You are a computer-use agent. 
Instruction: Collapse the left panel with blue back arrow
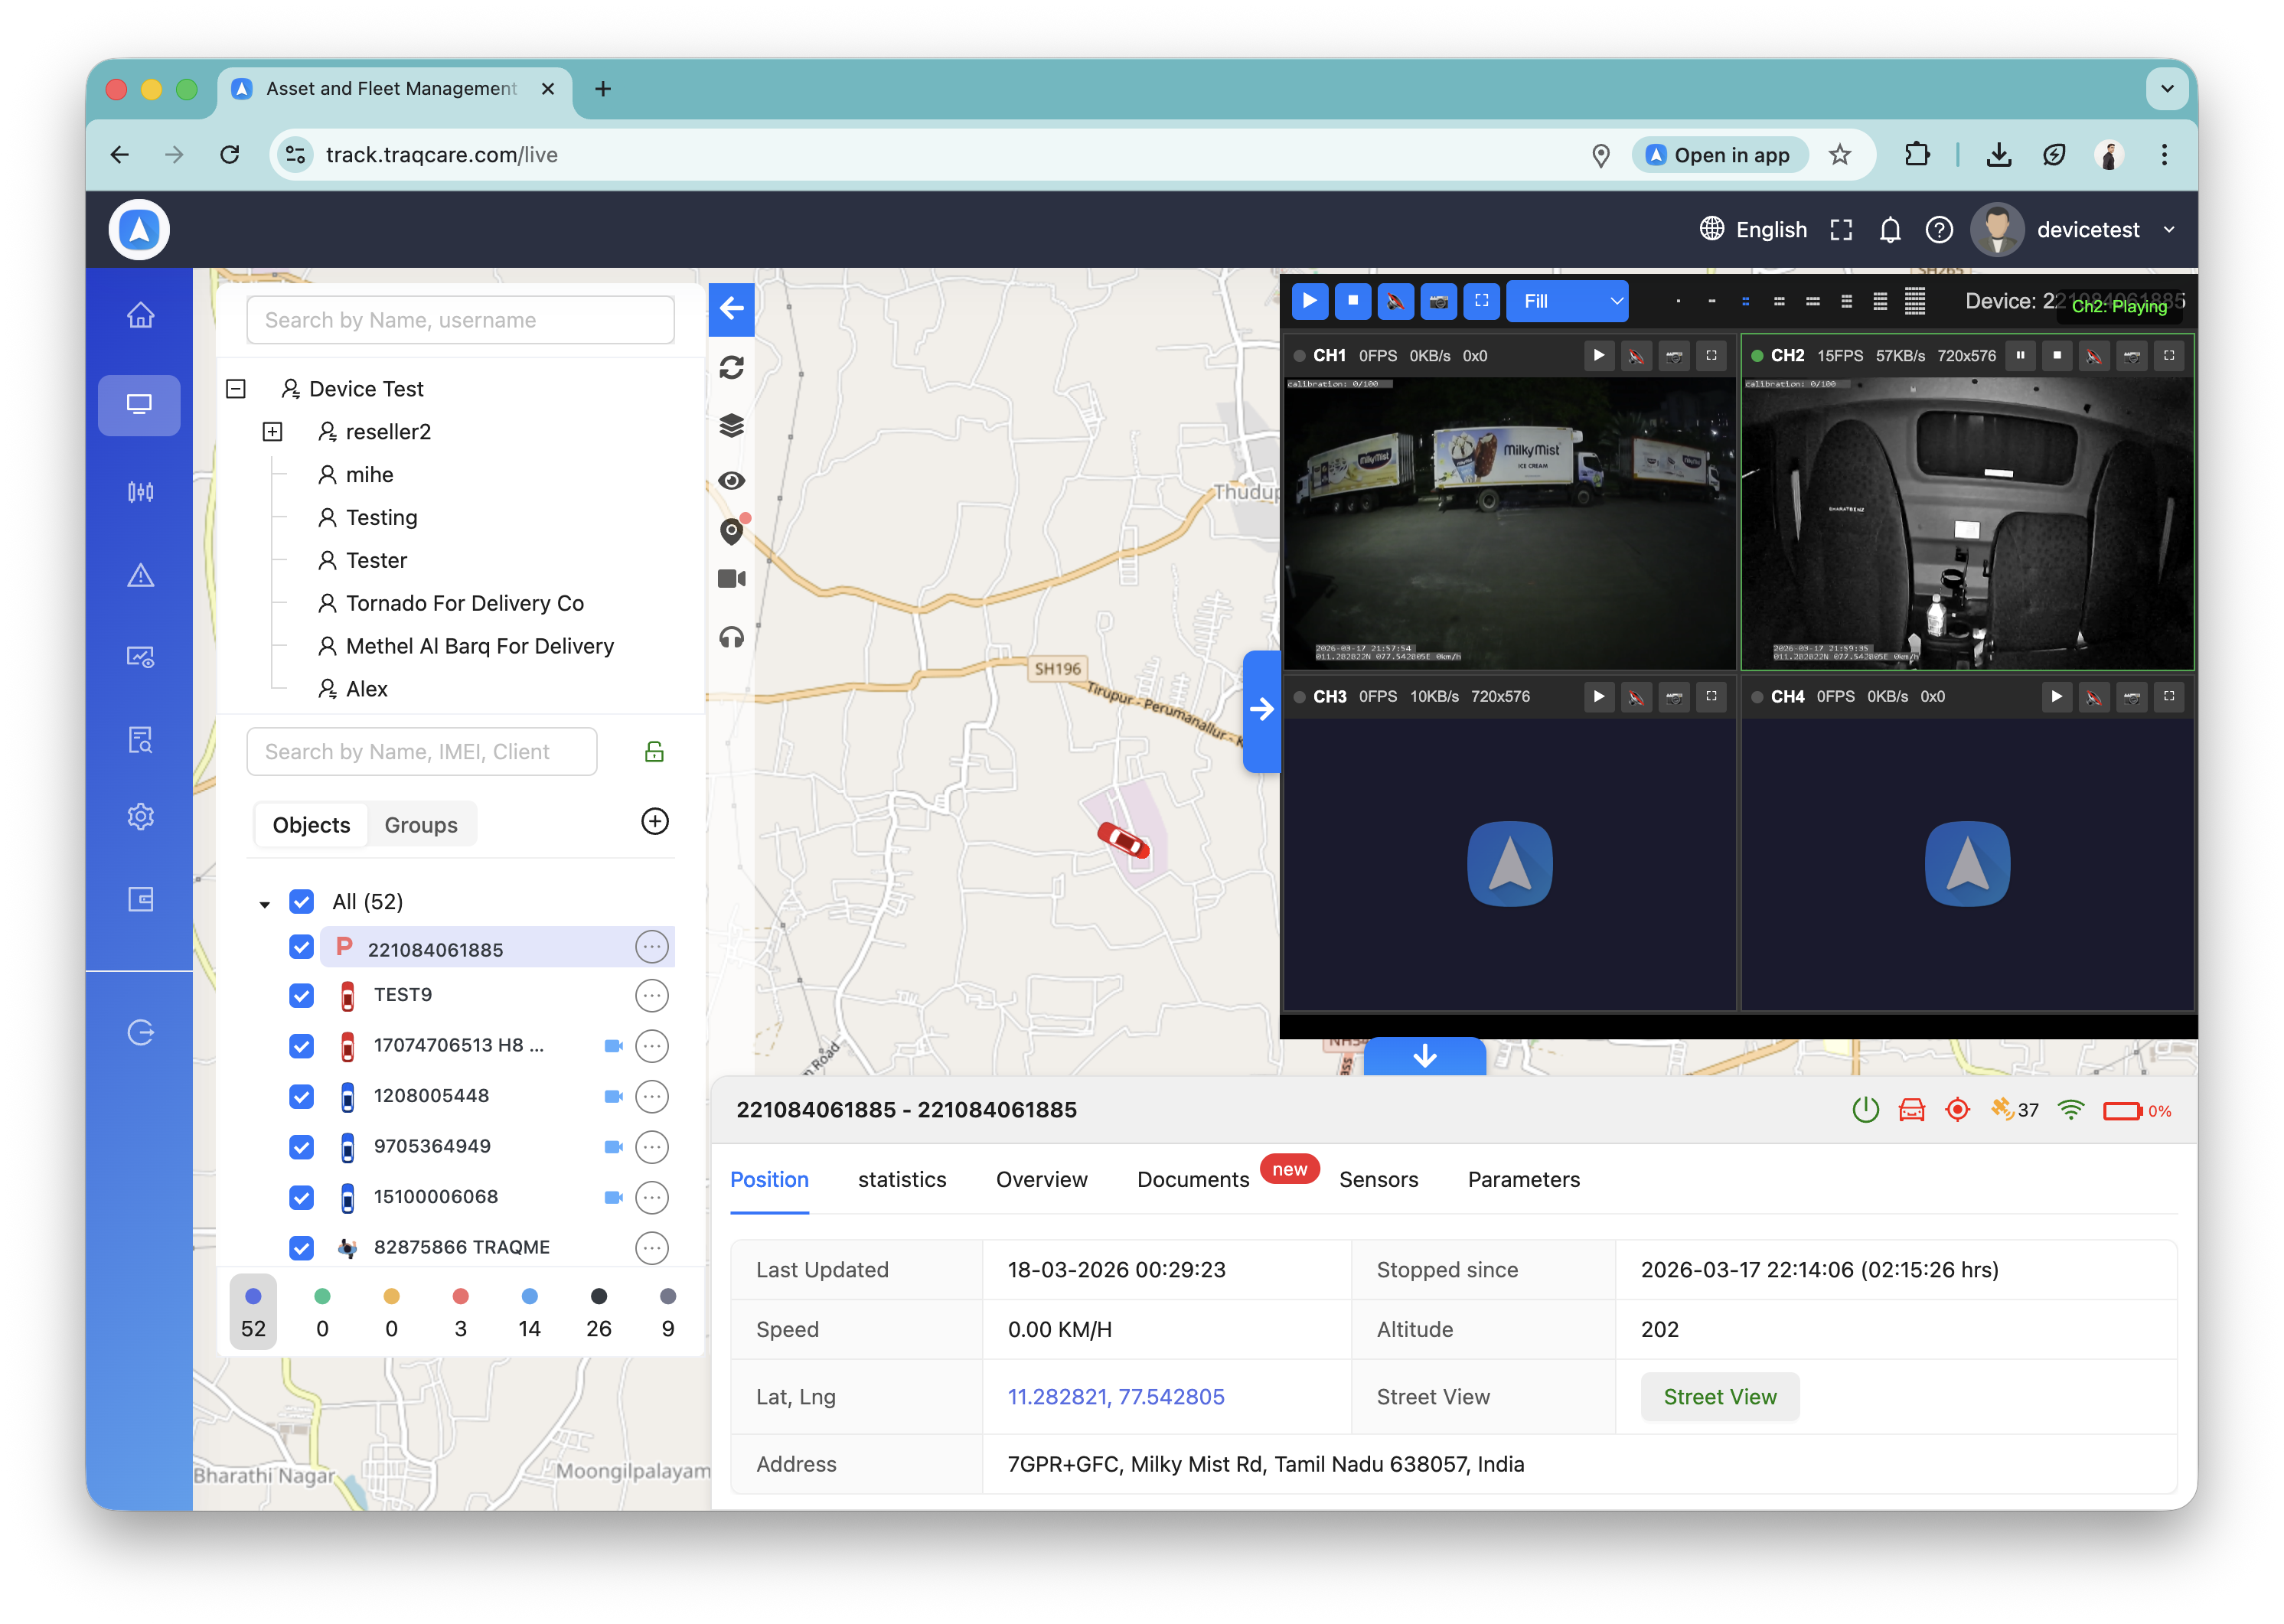tap(732, 308)
